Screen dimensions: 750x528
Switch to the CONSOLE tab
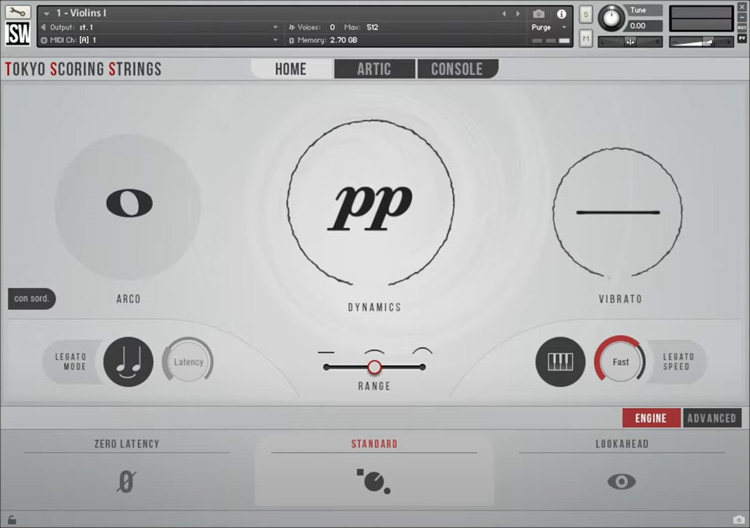[x=458, y=69]
